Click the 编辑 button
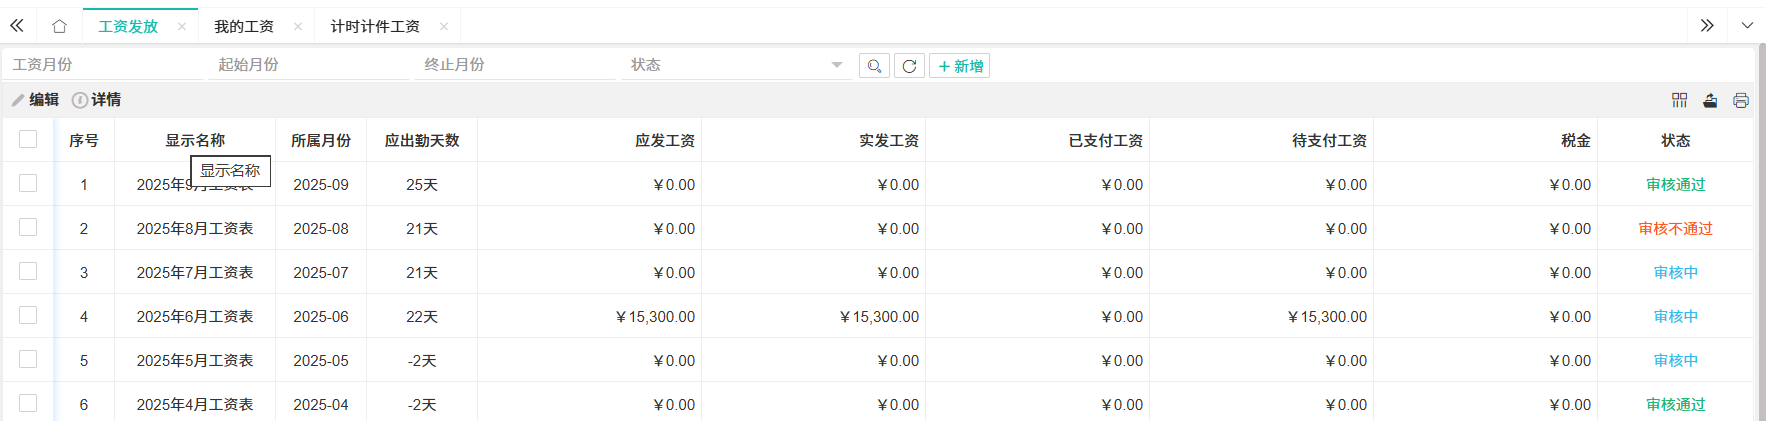The width and height of the screenshot is (1766, 421). pyautogui.click(x=36, y=100)
